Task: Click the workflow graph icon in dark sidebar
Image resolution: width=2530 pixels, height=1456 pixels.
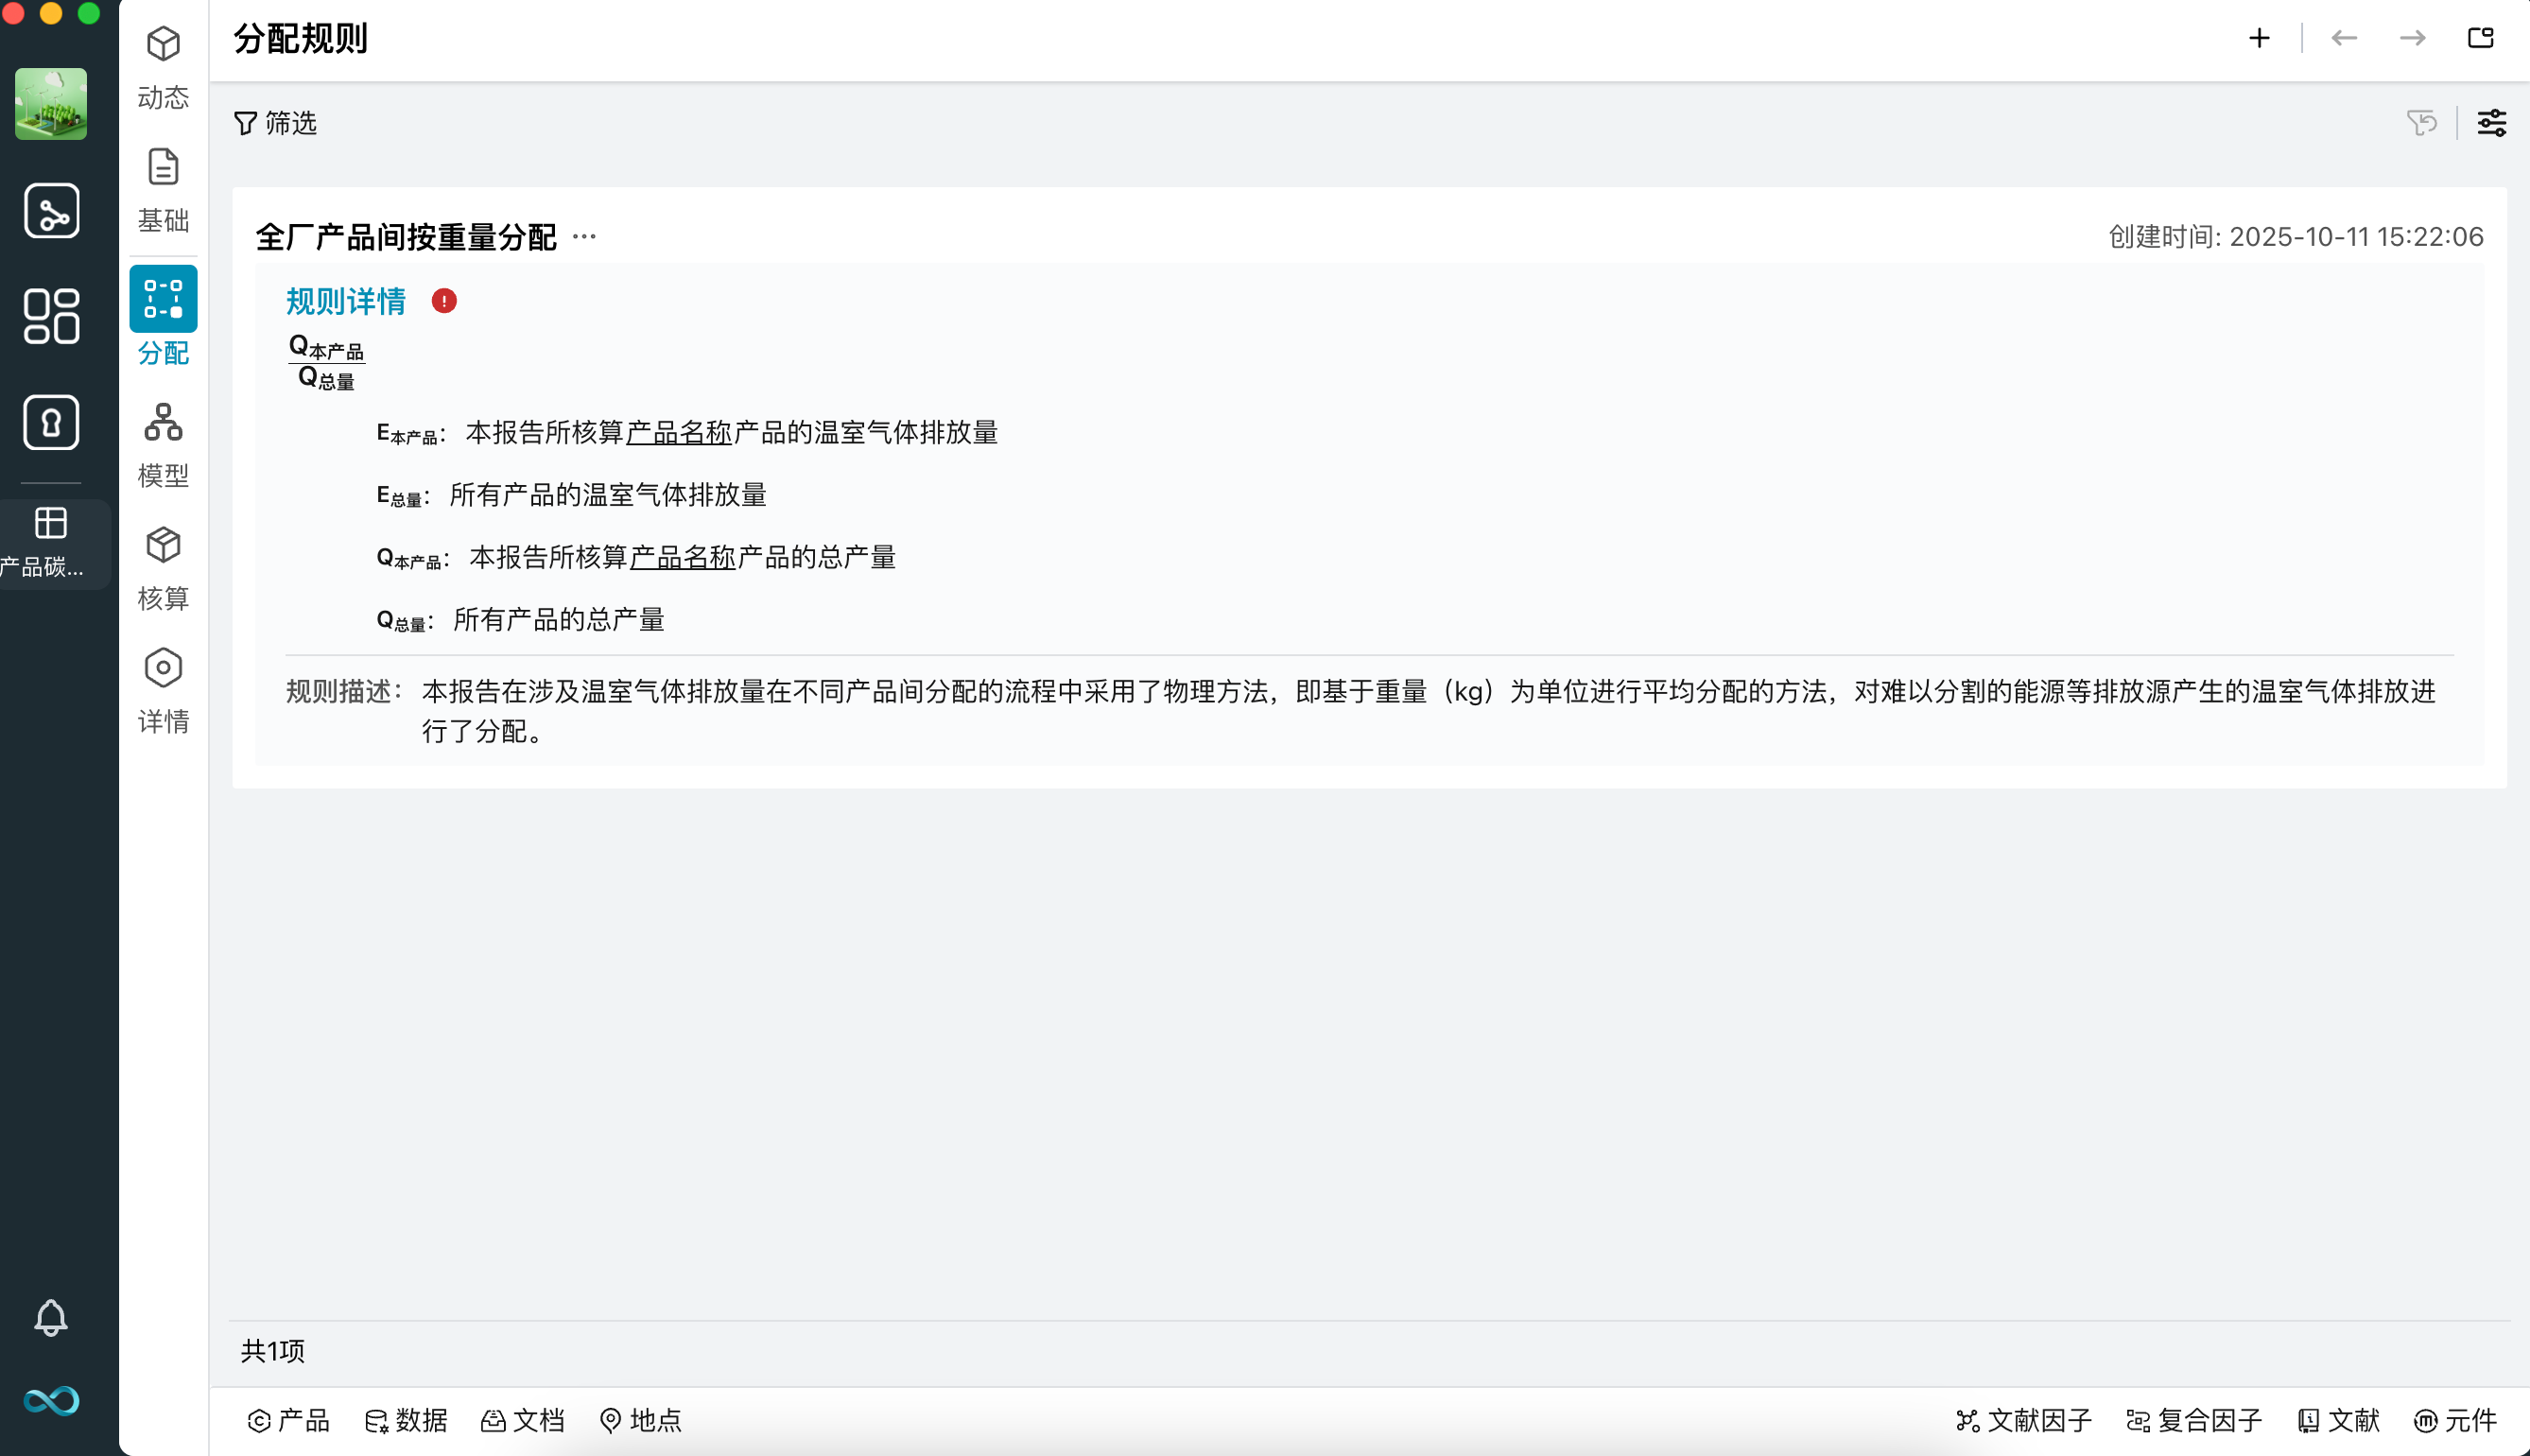Action: [51, 210]
